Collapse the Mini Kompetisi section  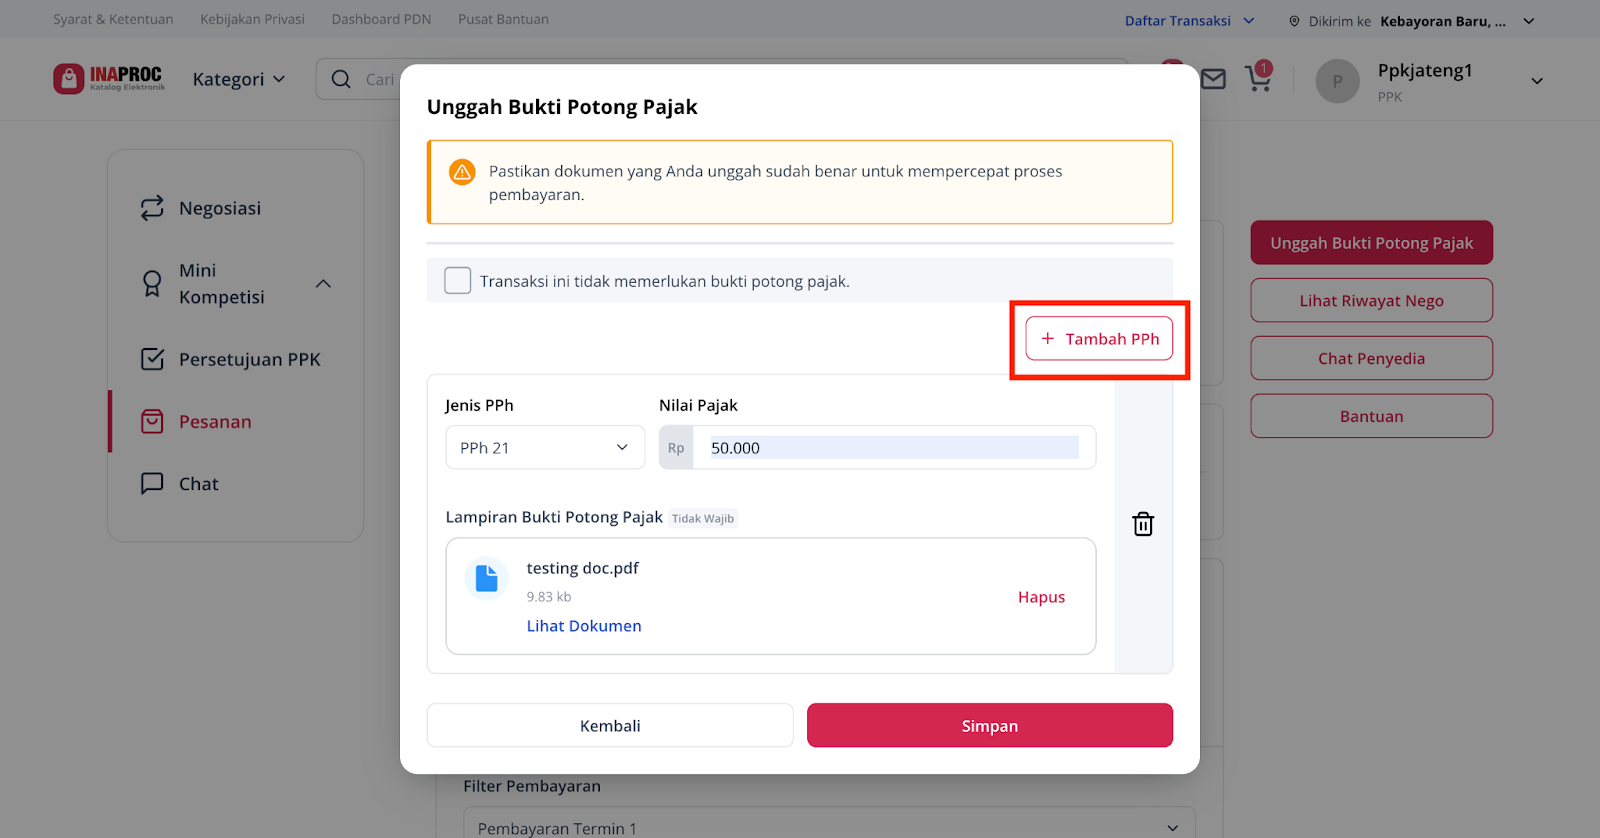click(323, 284)
